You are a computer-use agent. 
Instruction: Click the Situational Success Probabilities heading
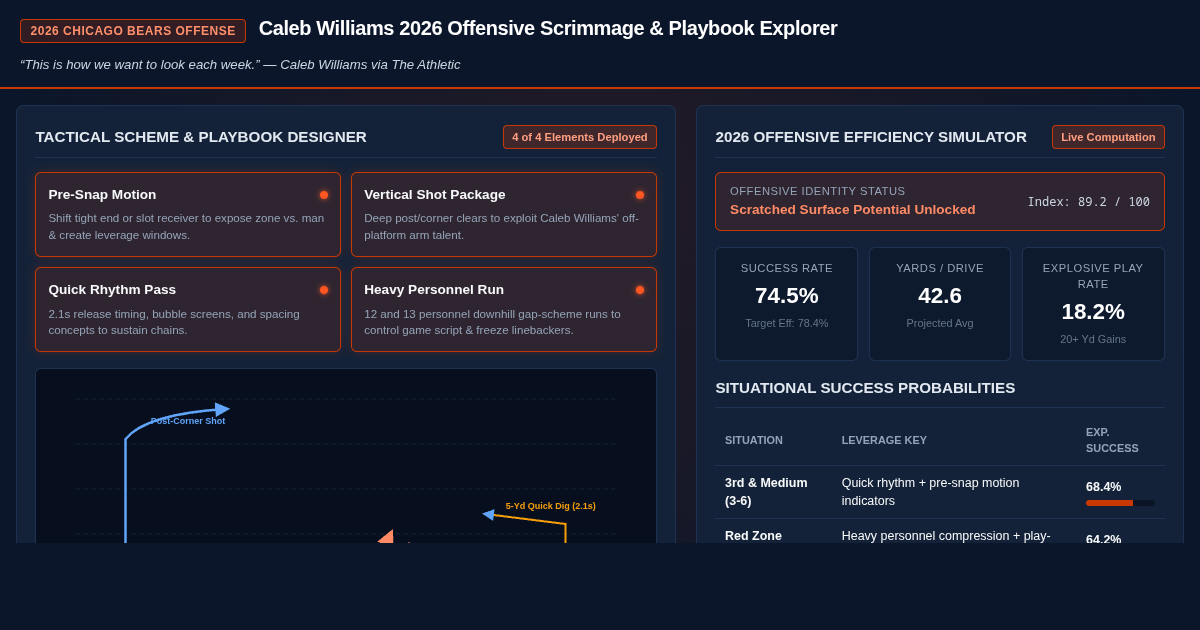click(865, 388)
